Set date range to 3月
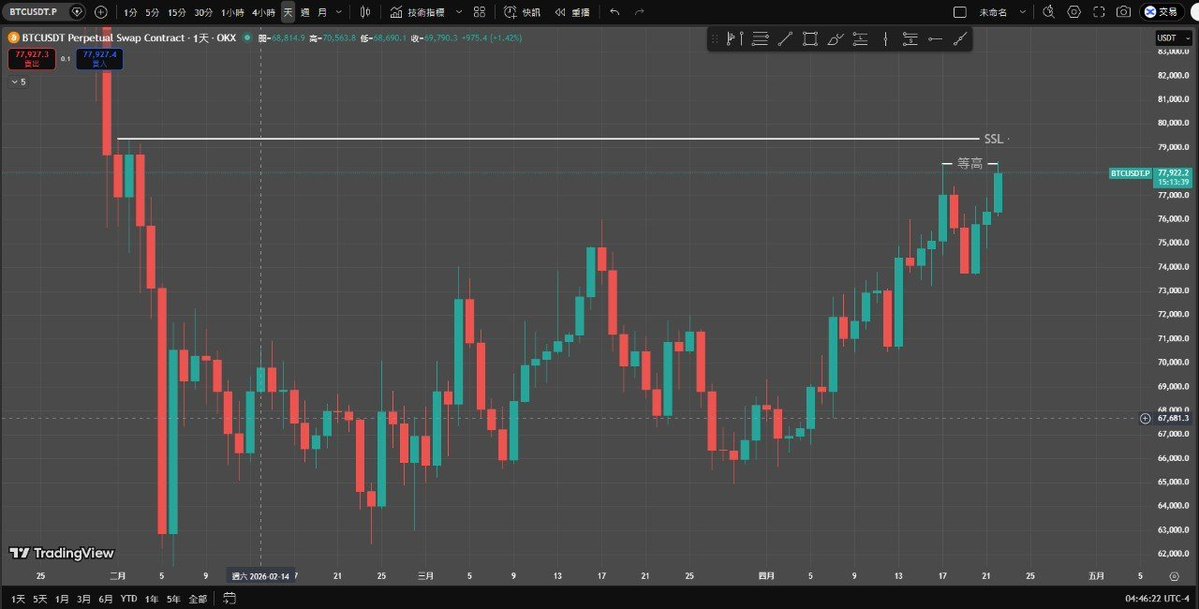The width and height of the screenshot is (1199, 609). point(84,599)
